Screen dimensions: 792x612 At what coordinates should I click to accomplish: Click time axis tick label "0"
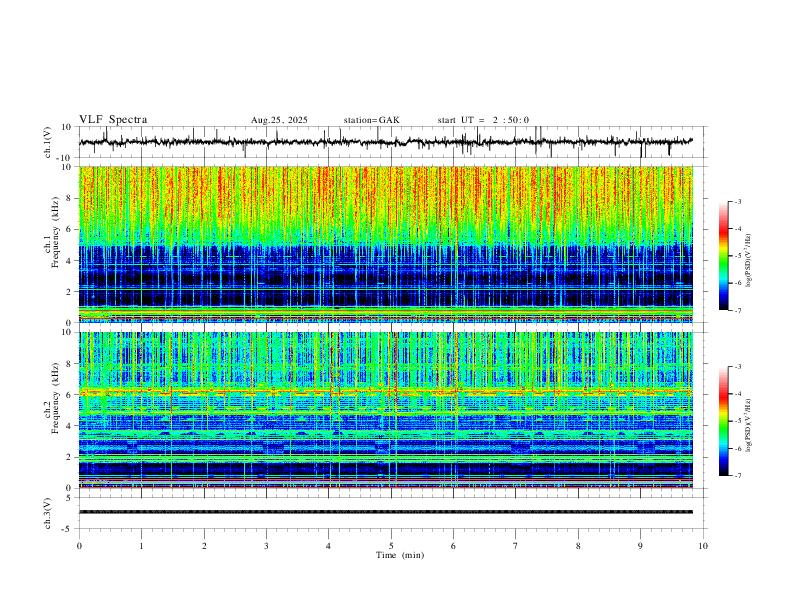[x=79, y=546]
